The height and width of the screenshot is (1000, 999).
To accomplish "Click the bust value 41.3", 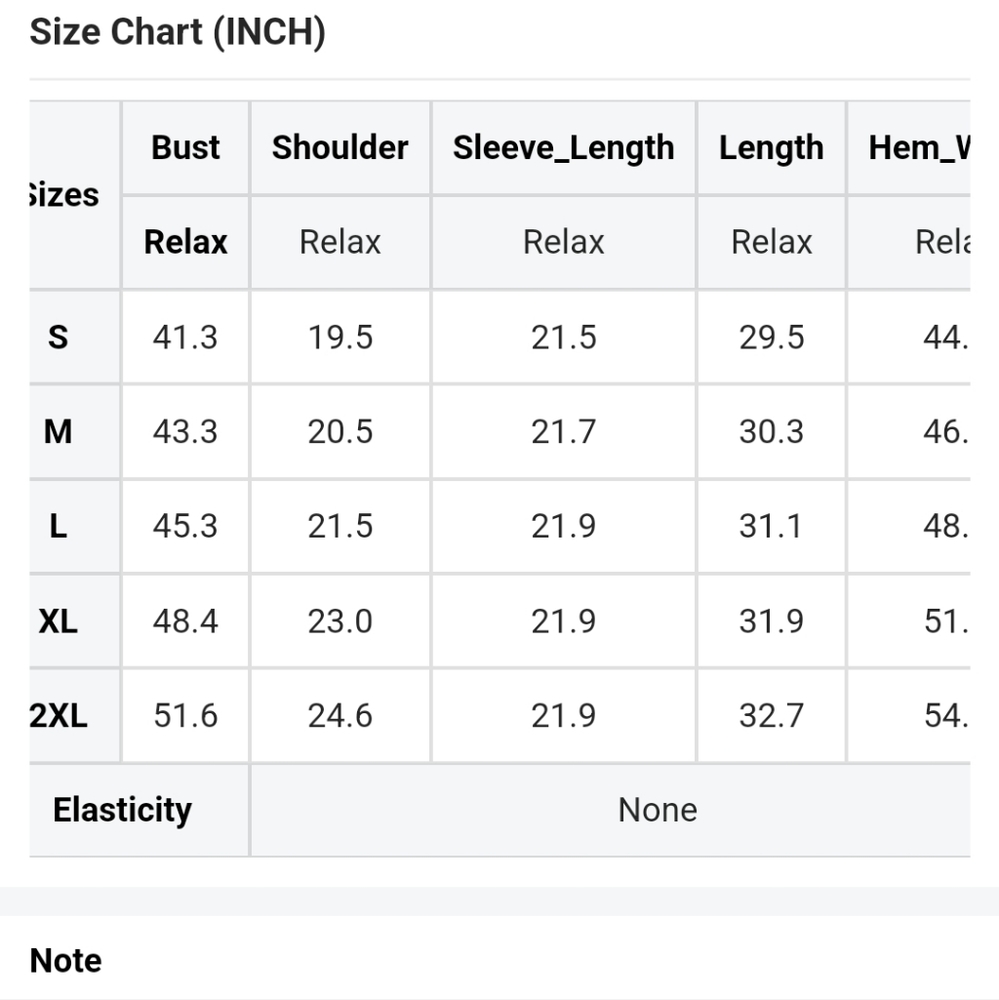I will pos(185,337).
